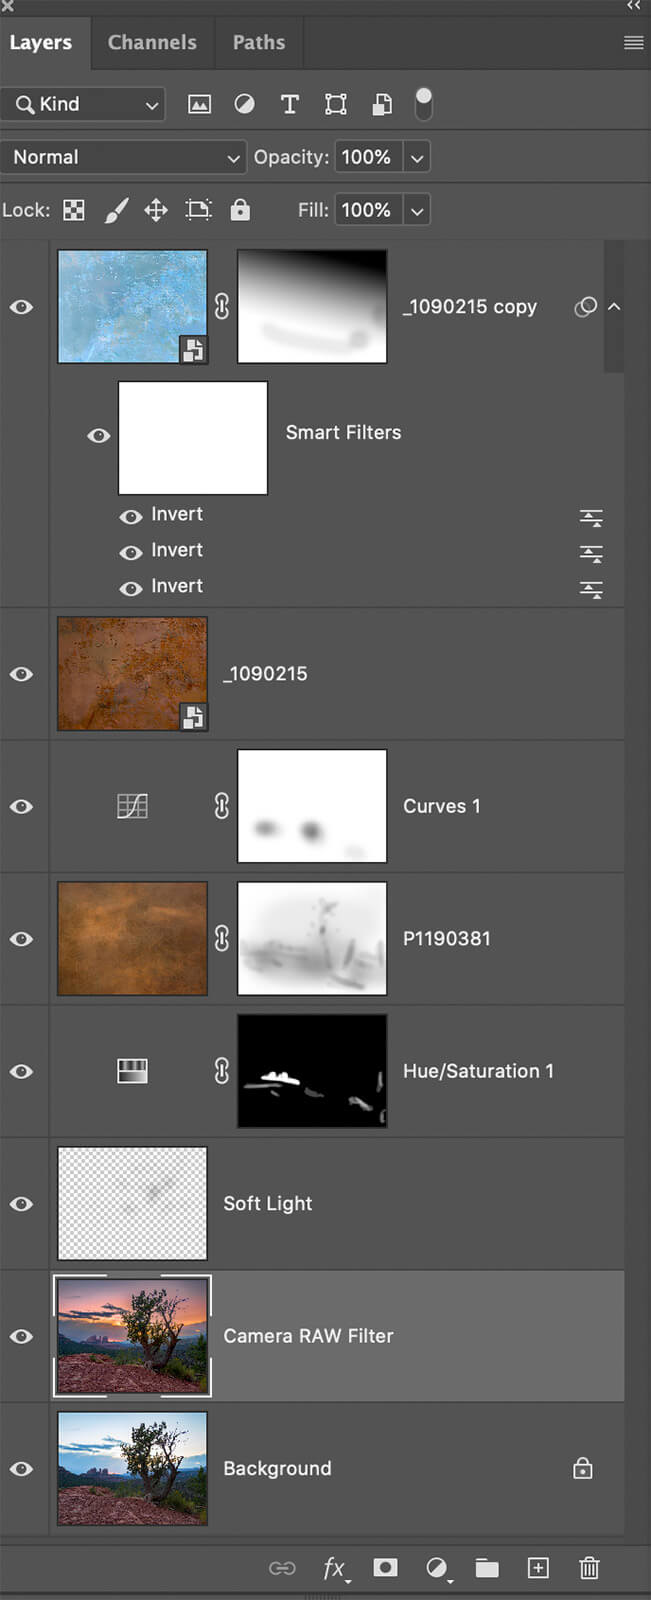The width and height of the screenshot is (651, 1600).
Task: Delete layer using trash icon
Action: coord(589,1567)
